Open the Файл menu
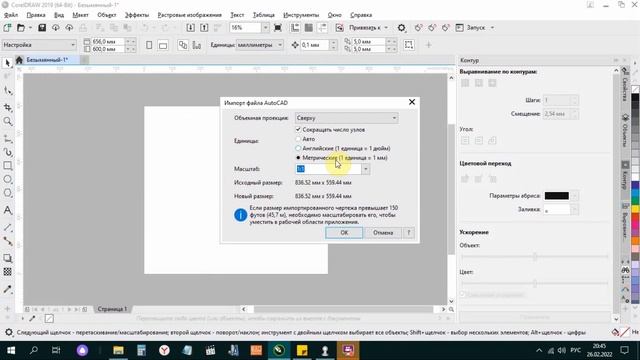The width and height of the screenshot is (640, 360). pyautogui.click(x=11, y=15)
